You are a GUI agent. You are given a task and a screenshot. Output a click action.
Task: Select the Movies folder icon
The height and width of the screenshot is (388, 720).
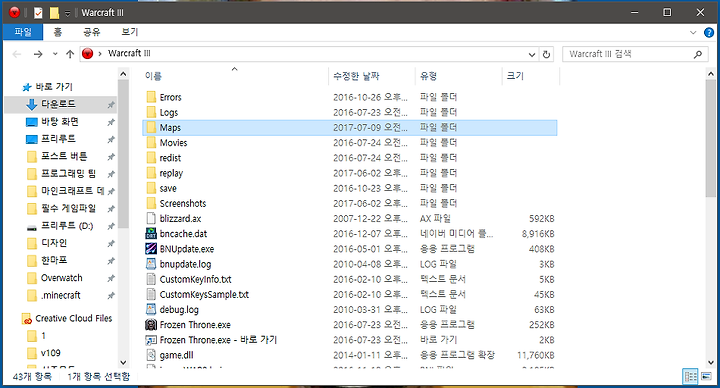pos(151,142)
